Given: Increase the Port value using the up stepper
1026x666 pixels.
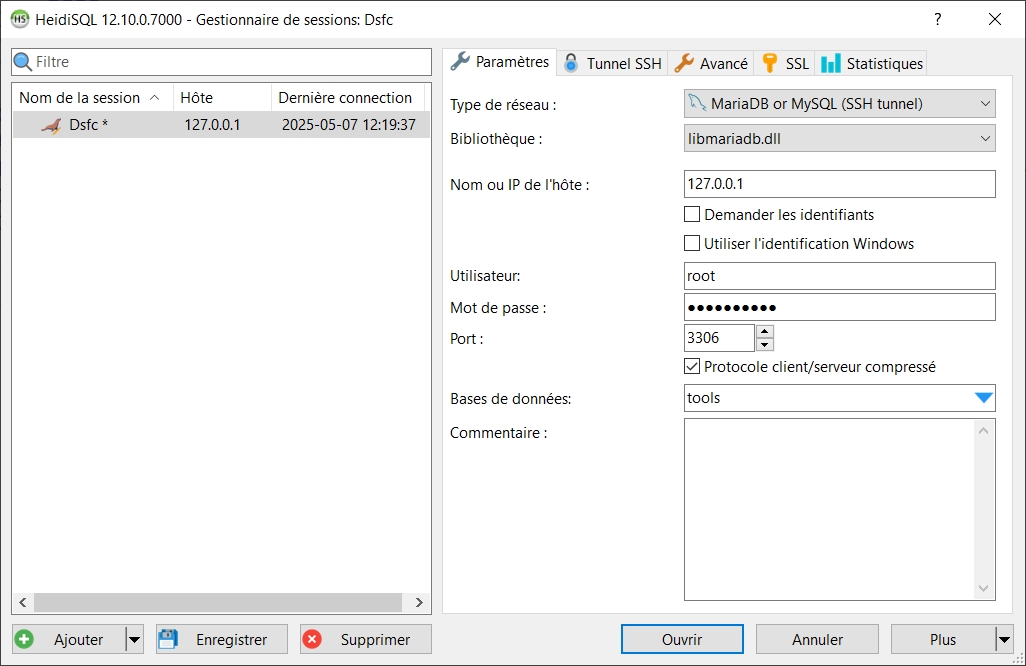Looking at the screenshot, I should [x=764, y=331].
